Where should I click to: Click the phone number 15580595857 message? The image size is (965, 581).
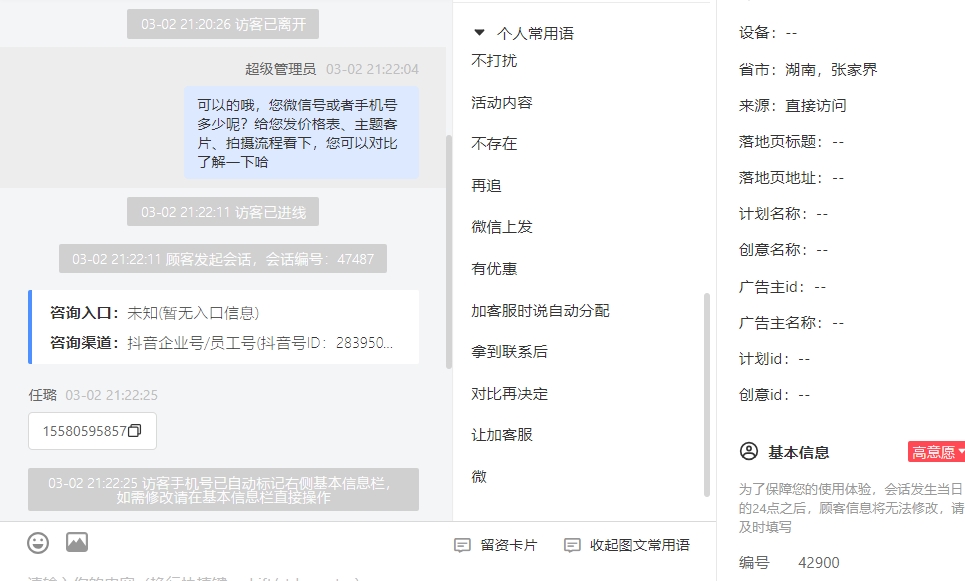[92, 431]
